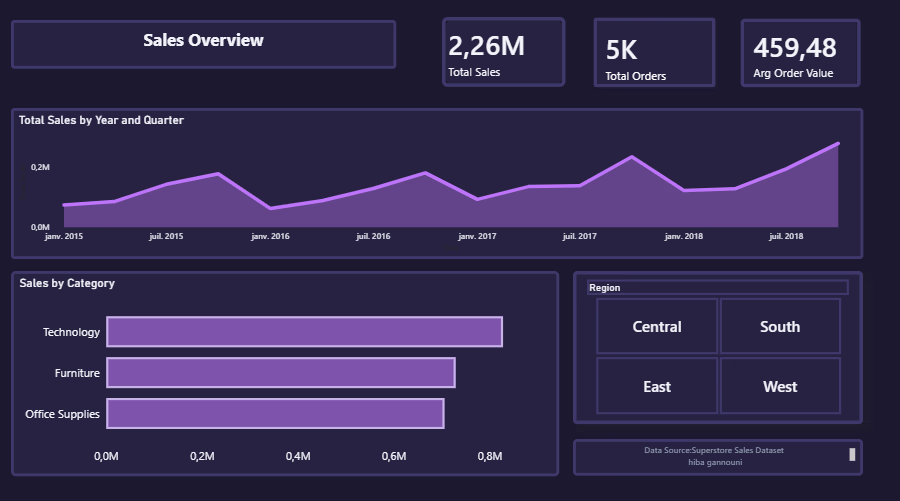The image size is (900, 501).
Task: Click the 0,4M x-axis label on bar chart
Action: (x=298, y=456)
